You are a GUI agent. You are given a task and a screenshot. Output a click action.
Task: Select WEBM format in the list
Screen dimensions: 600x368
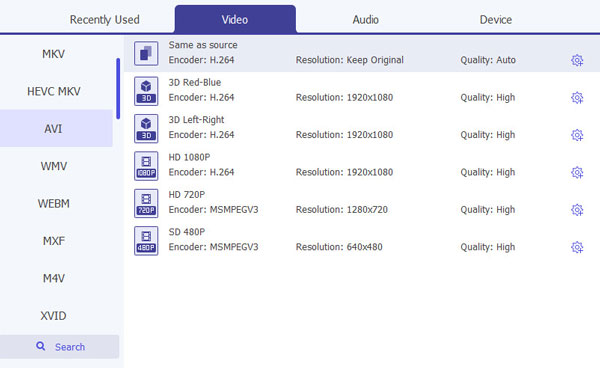pos(54,204)
